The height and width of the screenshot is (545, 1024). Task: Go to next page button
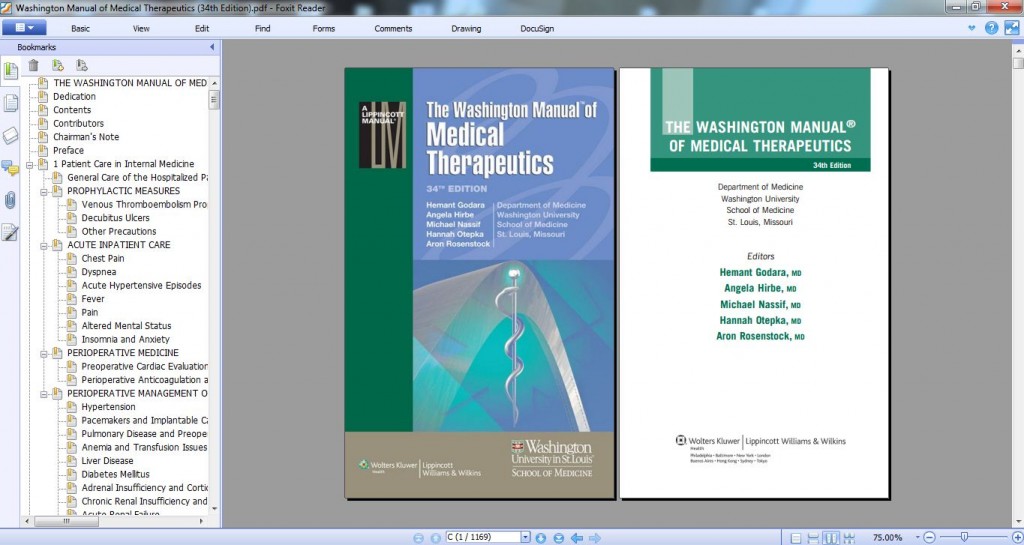pos(541,538)
